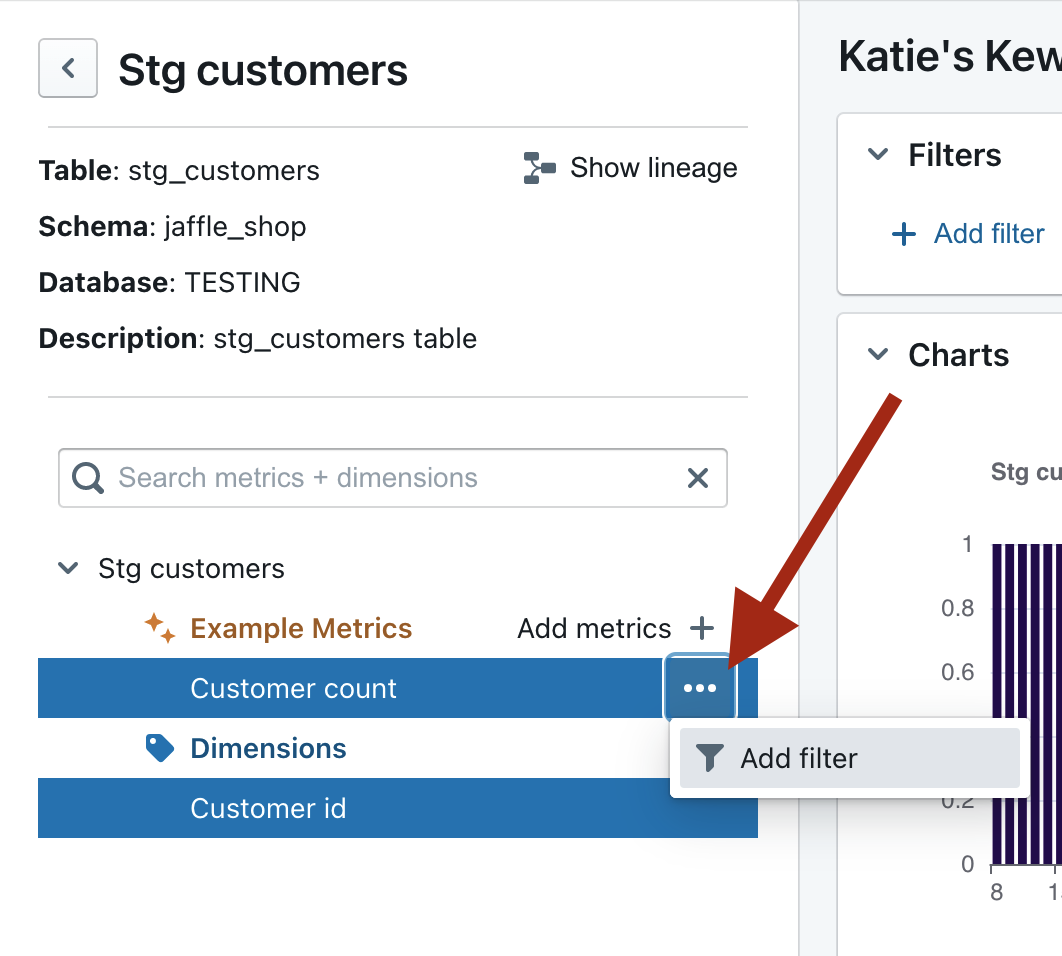Viewport: 1062px width, 956px height.
Task: Clear the search box with the X
Action: tap(698, 478)
